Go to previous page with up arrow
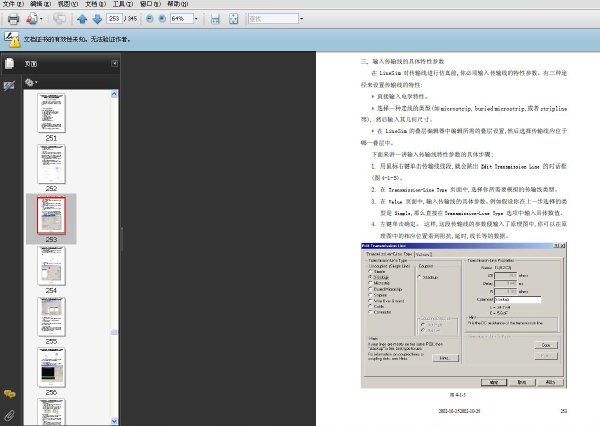 point(82,19)
